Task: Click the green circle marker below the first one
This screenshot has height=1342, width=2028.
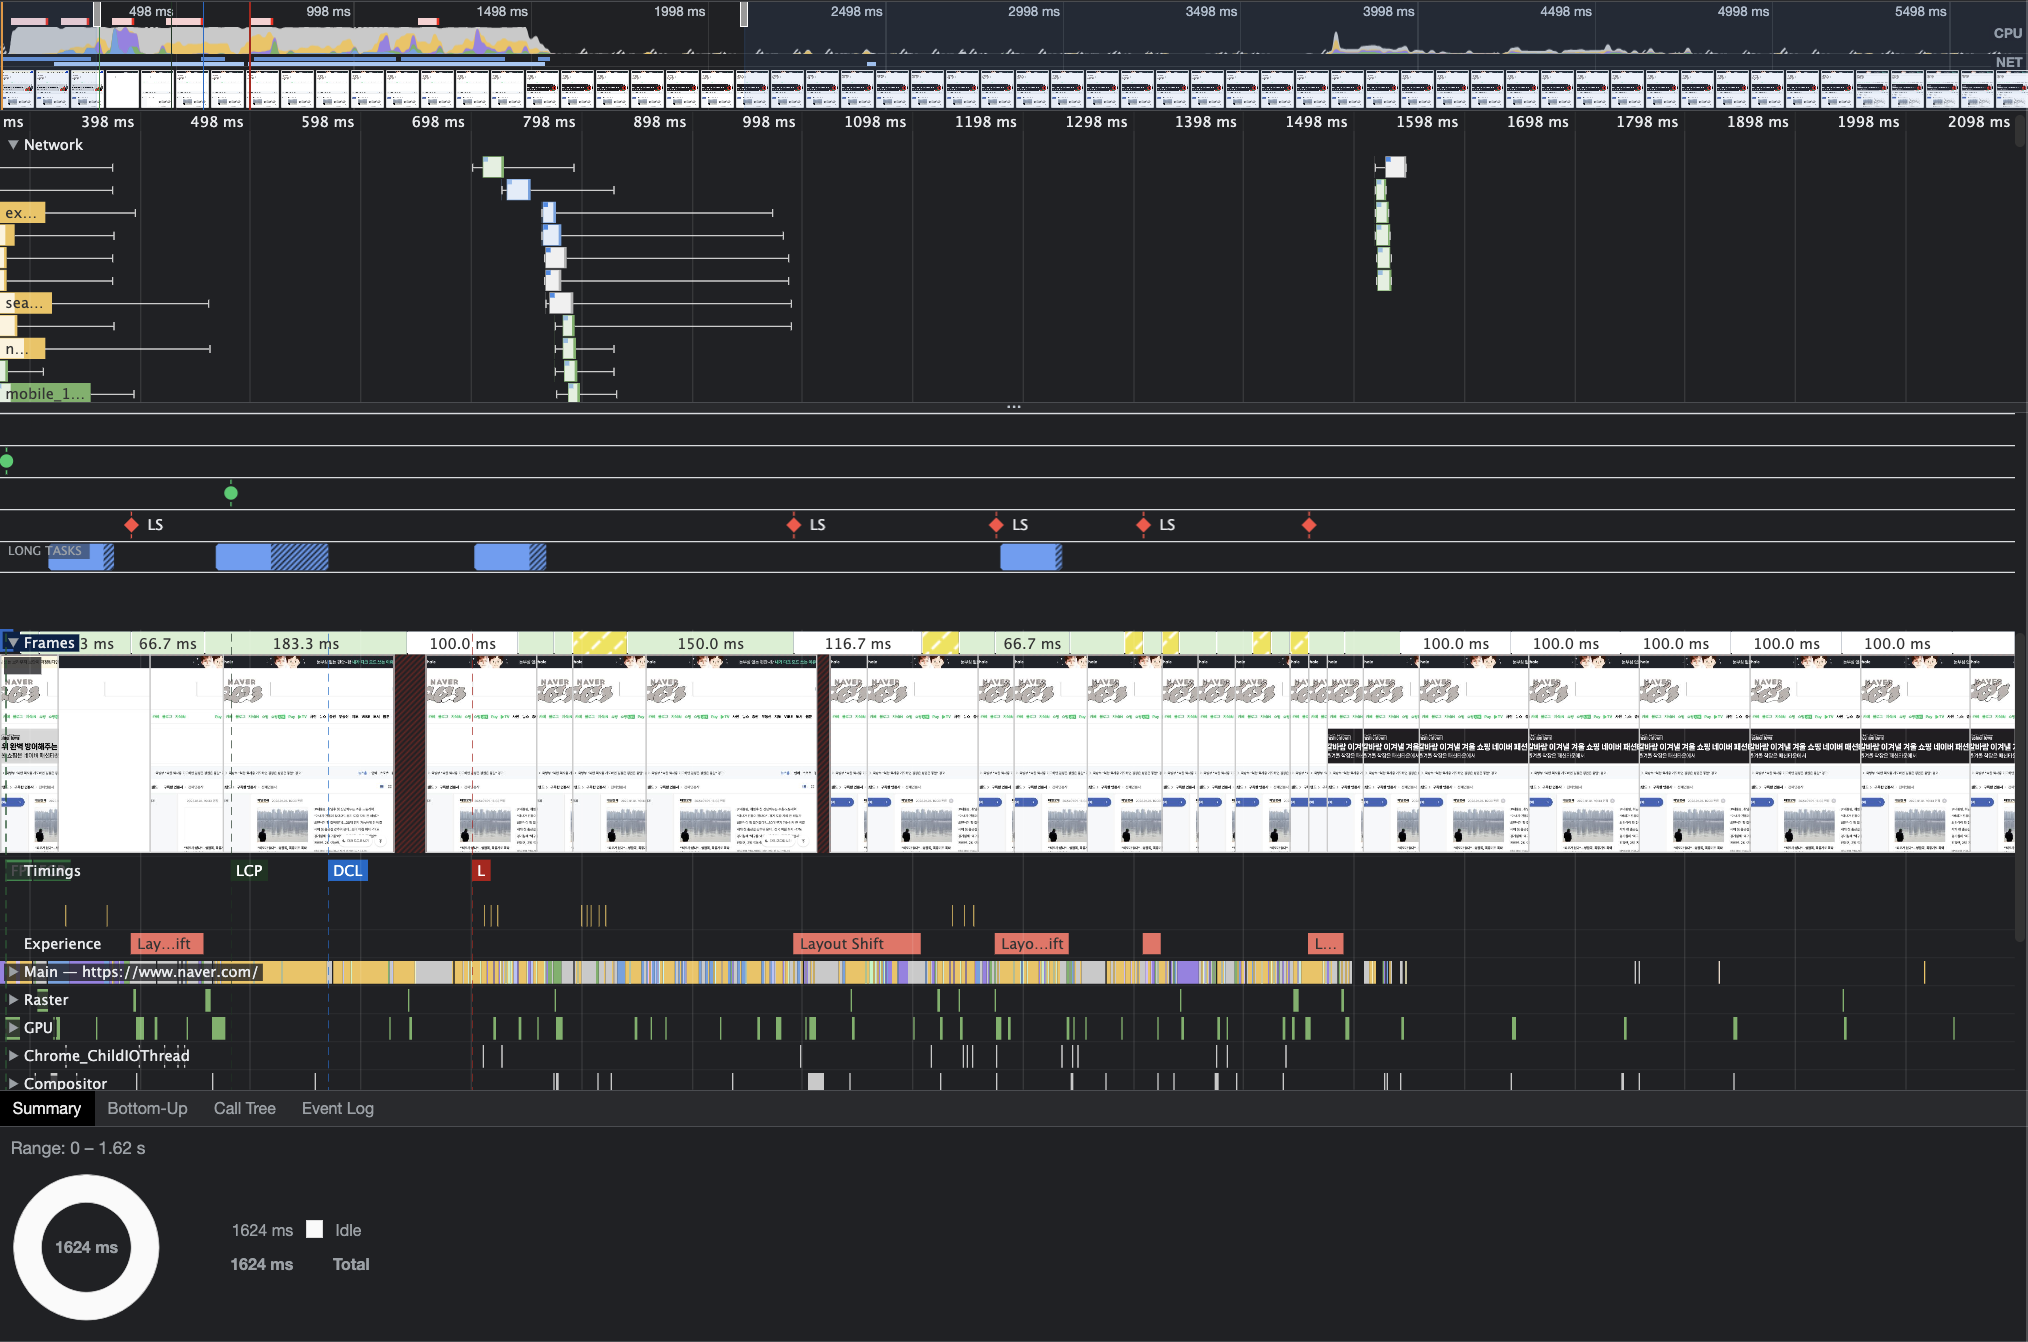Action: tap(231, 493)
